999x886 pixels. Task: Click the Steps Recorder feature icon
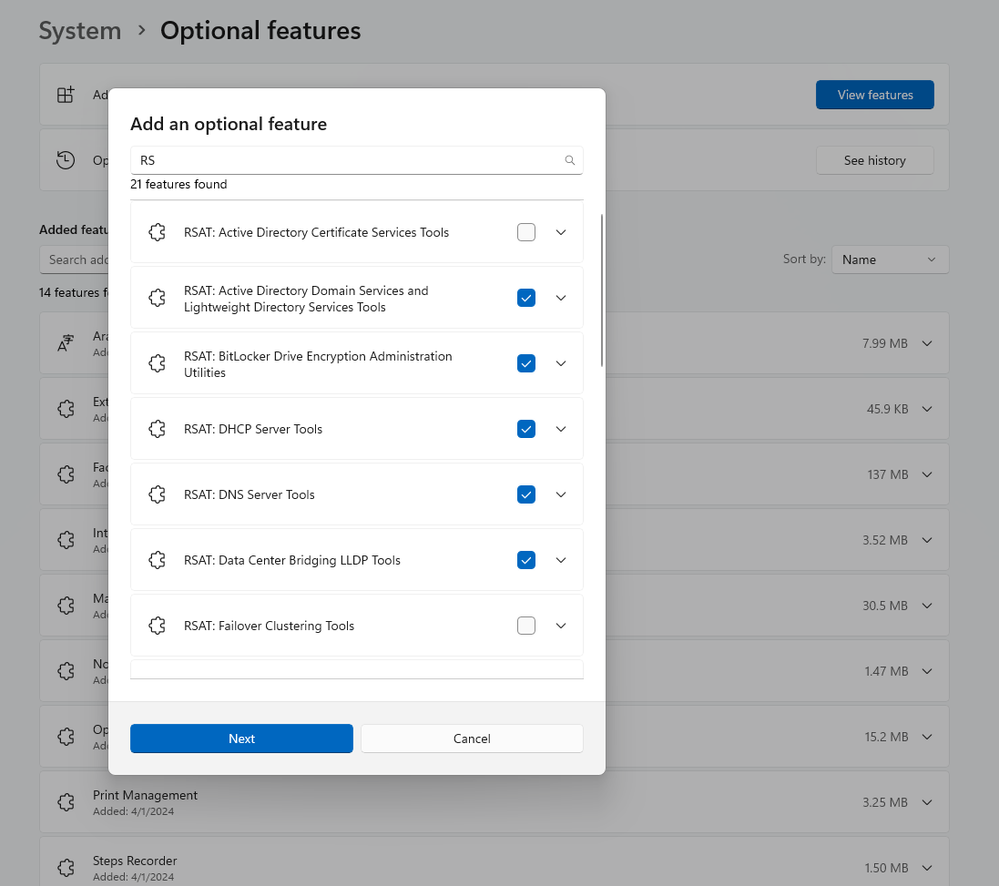click(66, 868)
